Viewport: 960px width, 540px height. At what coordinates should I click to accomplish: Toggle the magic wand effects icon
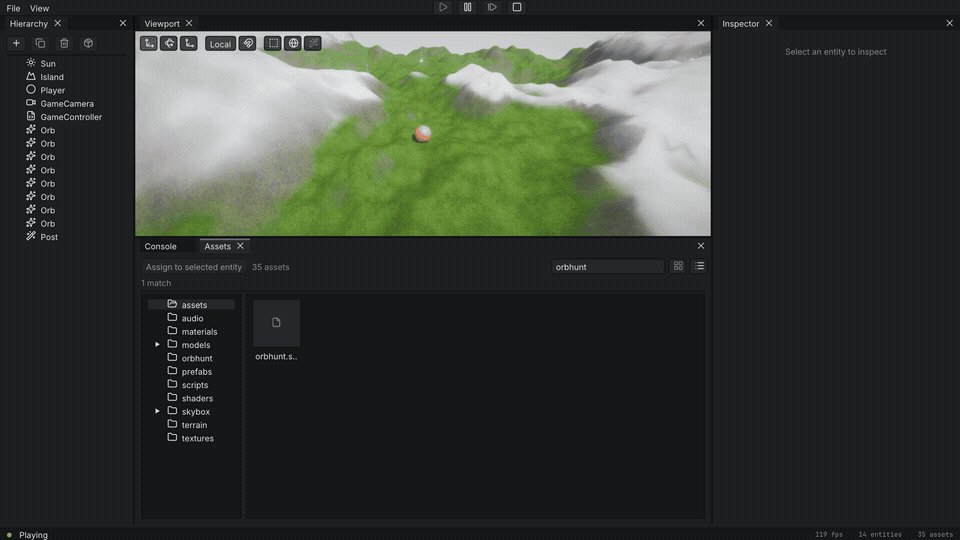coord(313,43)
